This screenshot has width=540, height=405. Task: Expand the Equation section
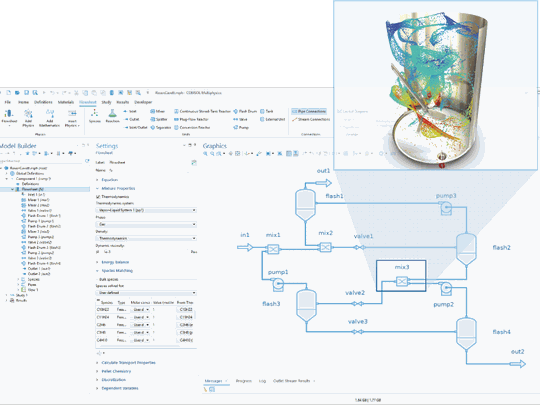tap(107, 180)
